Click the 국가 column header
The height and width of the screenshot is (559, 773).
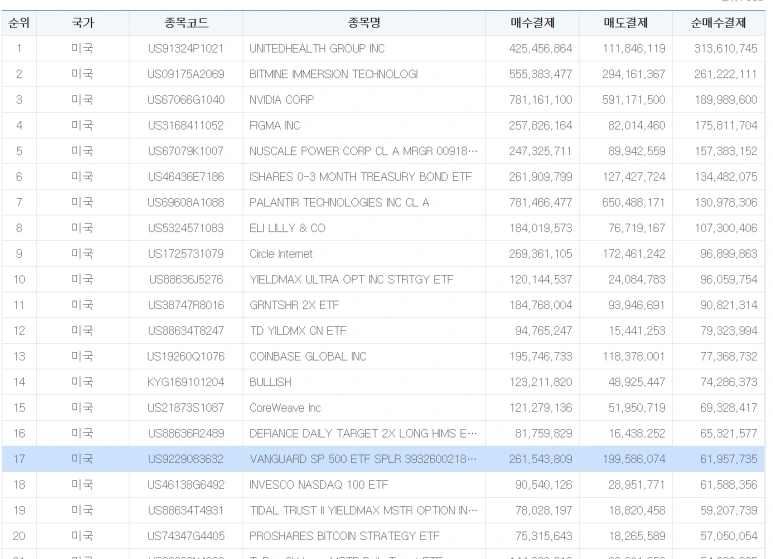(83, 23)
